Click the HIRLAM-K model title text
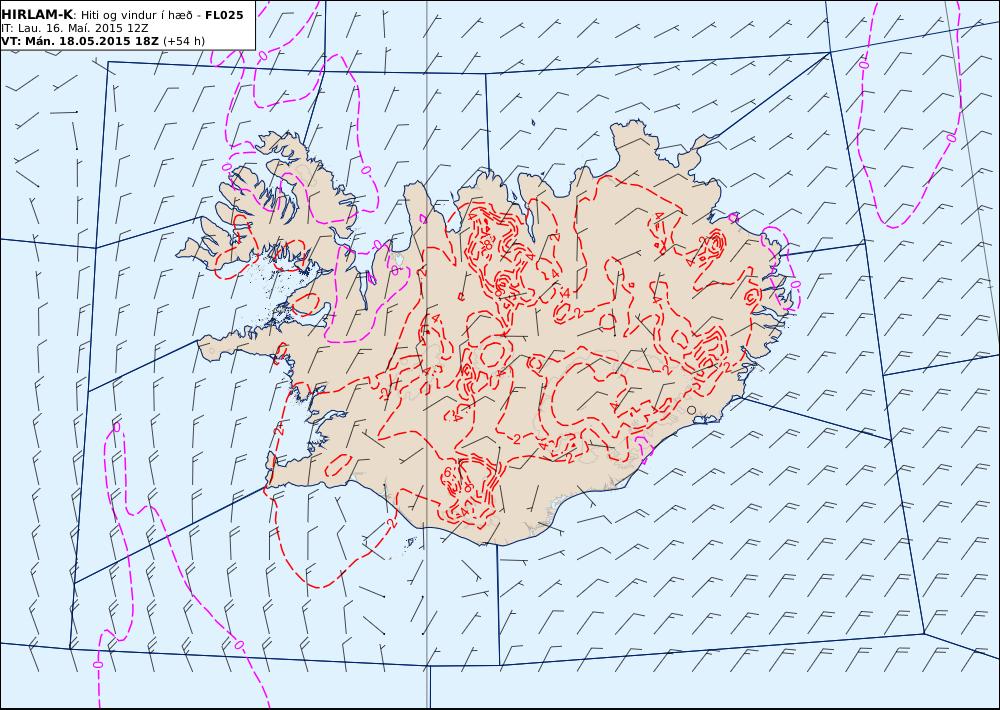Viewport: 1000px width, 710px height. [37, 15]
